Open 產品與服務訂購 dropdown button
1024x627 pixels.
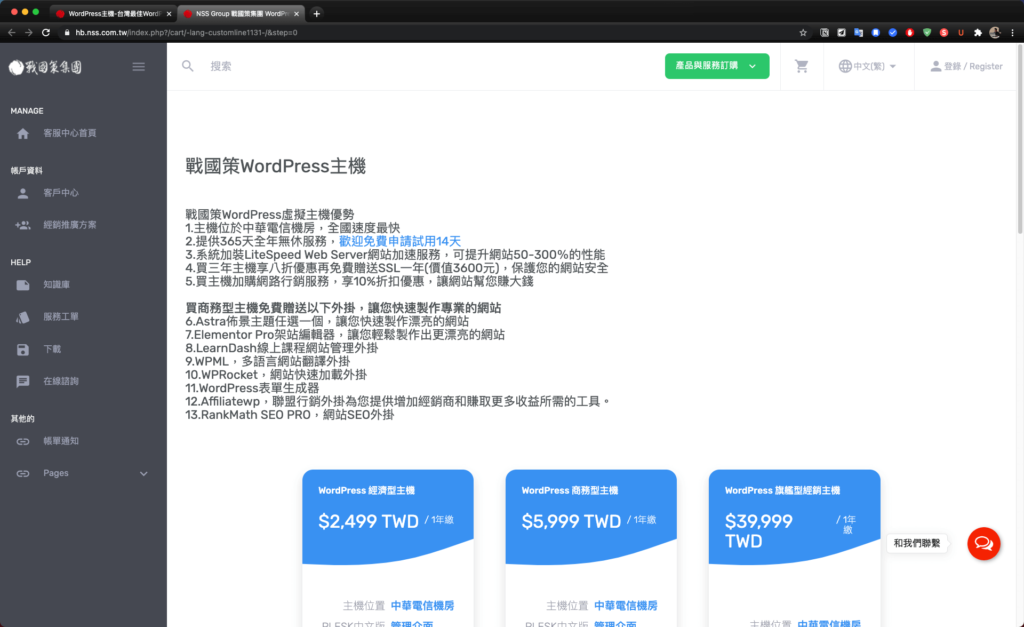point(717,66)
